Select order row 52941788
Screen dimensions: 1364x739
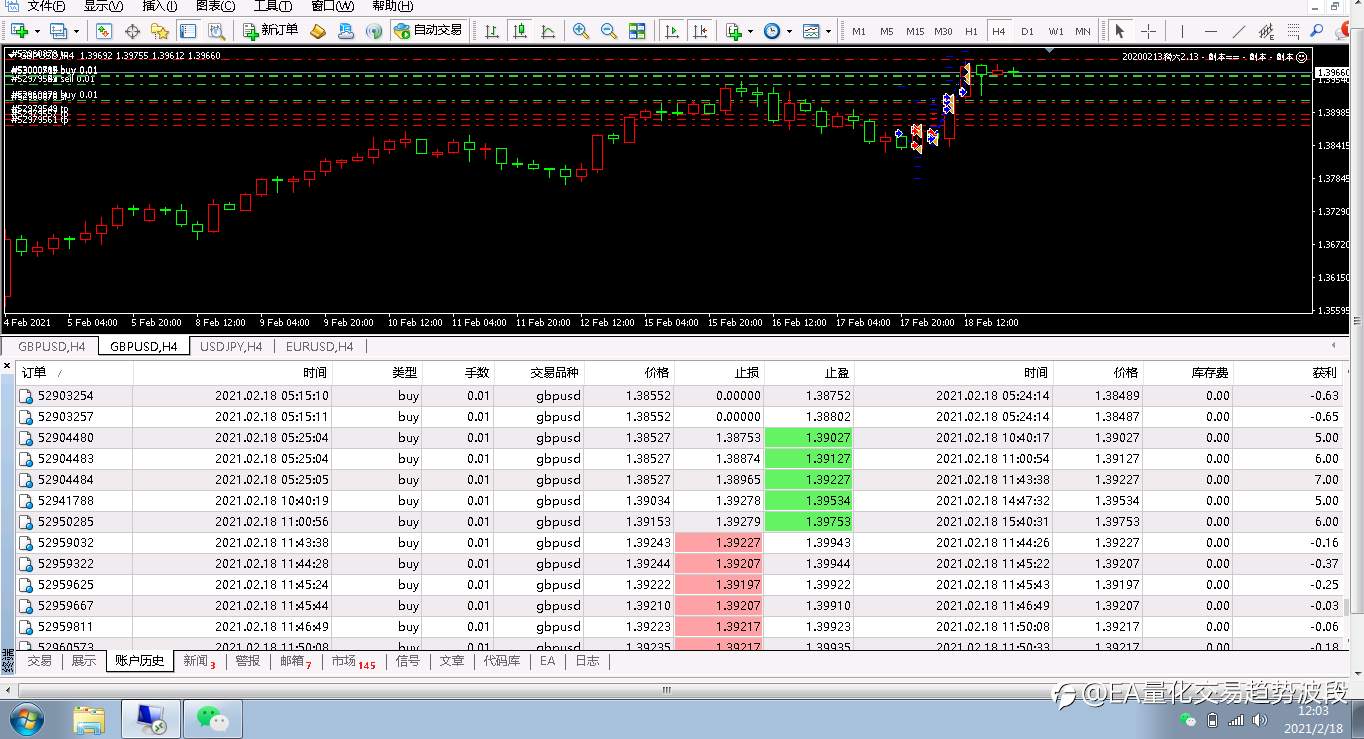(x=680, y=500)
